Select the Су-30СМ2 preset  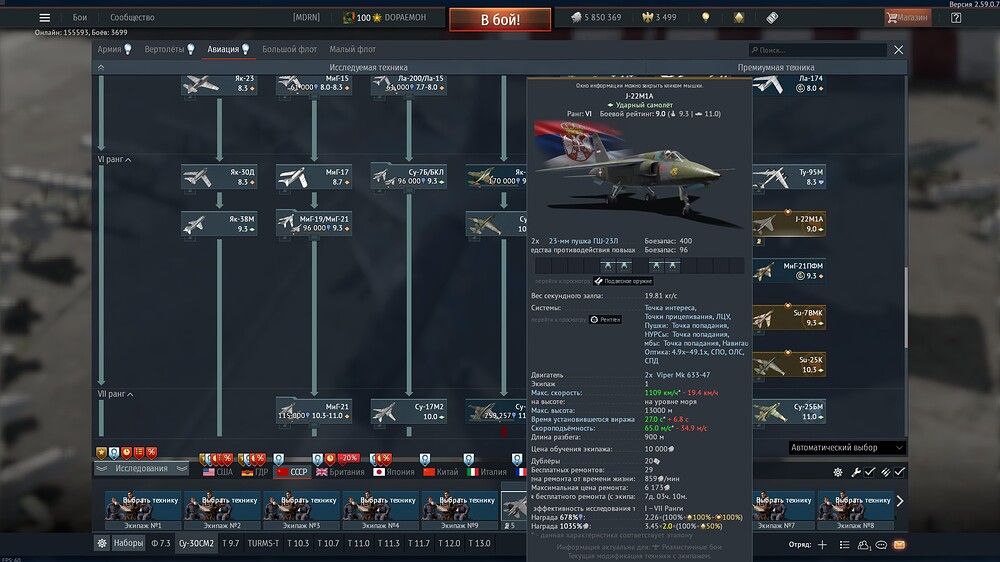196,544
